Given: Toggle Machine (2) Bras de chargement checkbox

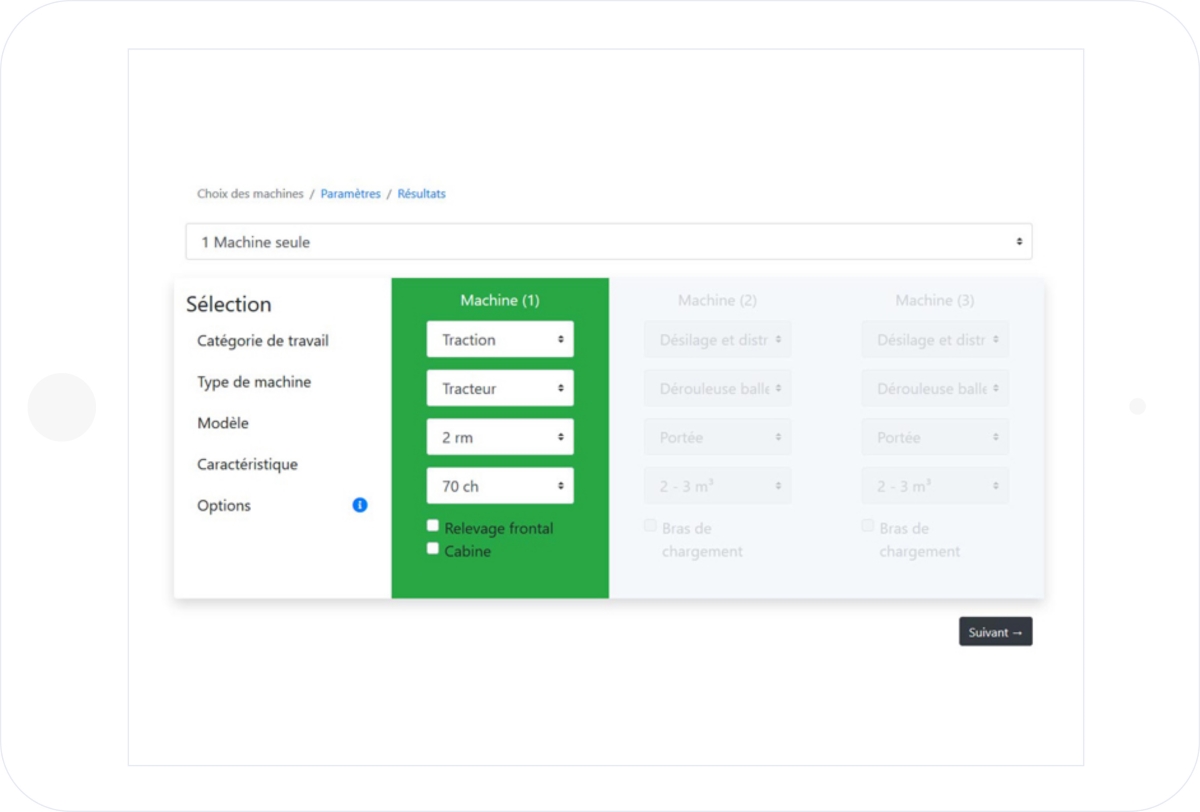Looking at the screenshot, I should tap(651, 526).
